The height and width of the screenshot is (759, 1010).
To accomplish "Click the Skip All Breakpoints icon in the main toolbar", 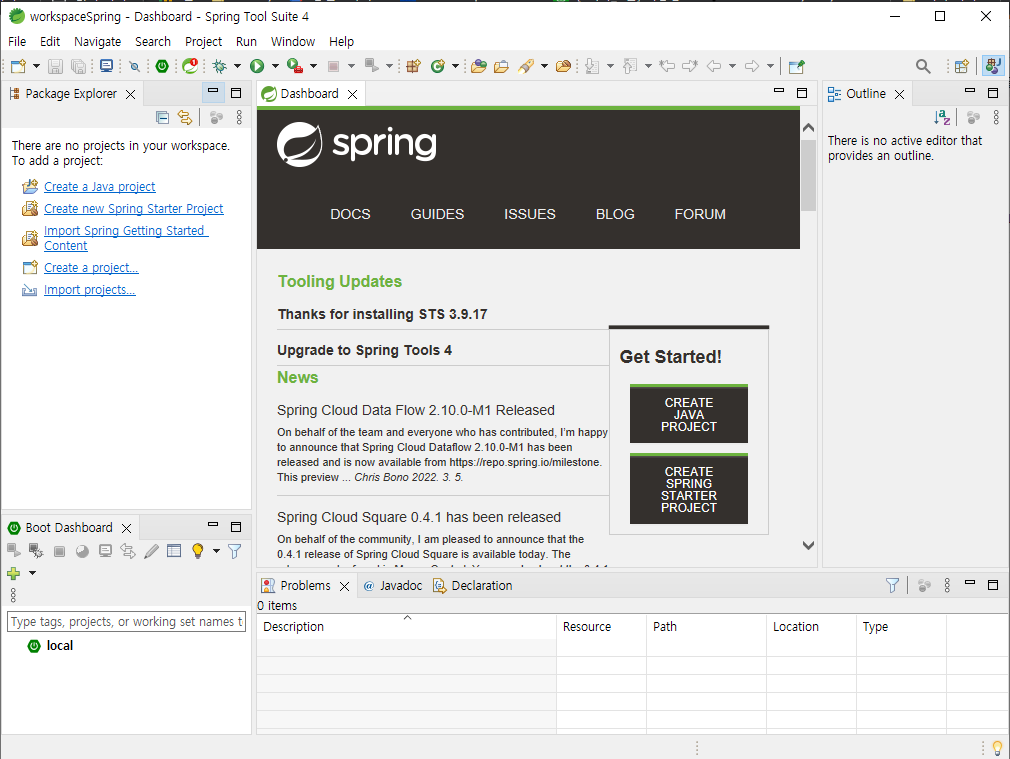I will [134, 66].
